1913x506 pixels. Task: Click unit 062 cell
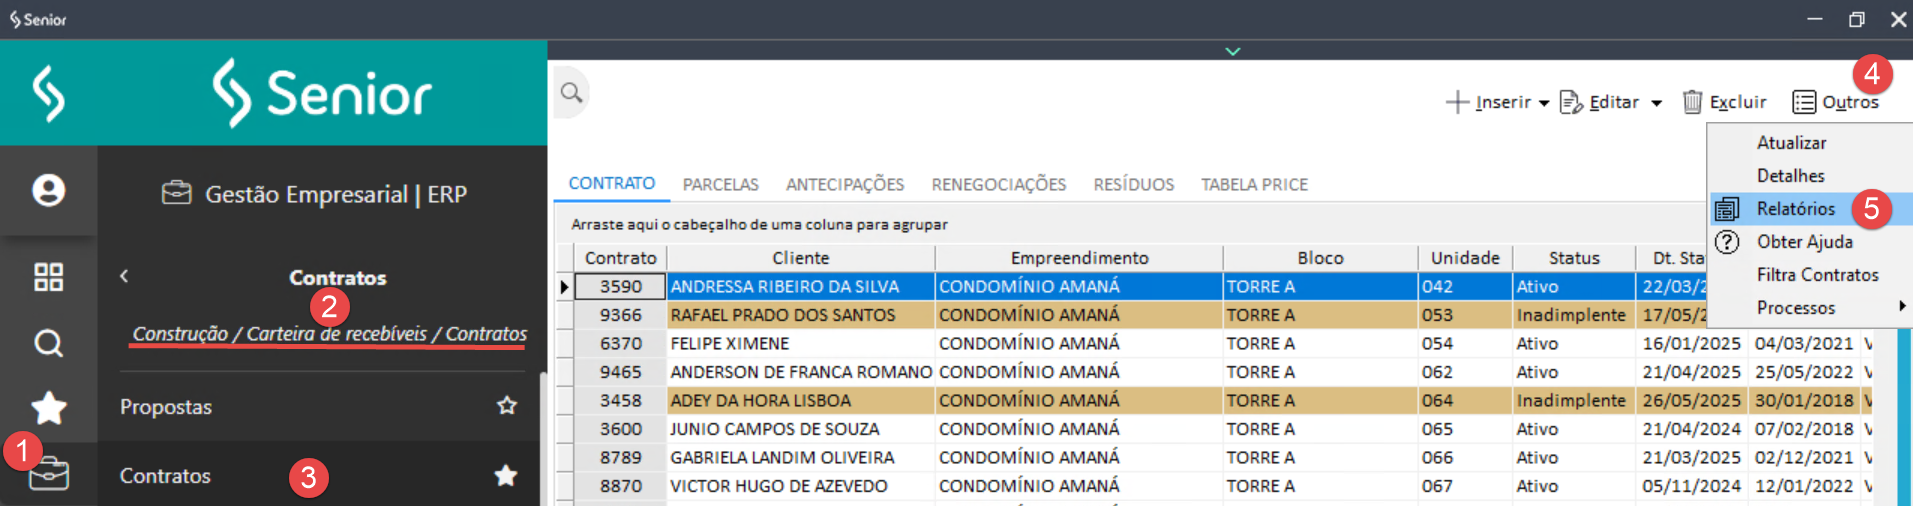(1465, 372)
